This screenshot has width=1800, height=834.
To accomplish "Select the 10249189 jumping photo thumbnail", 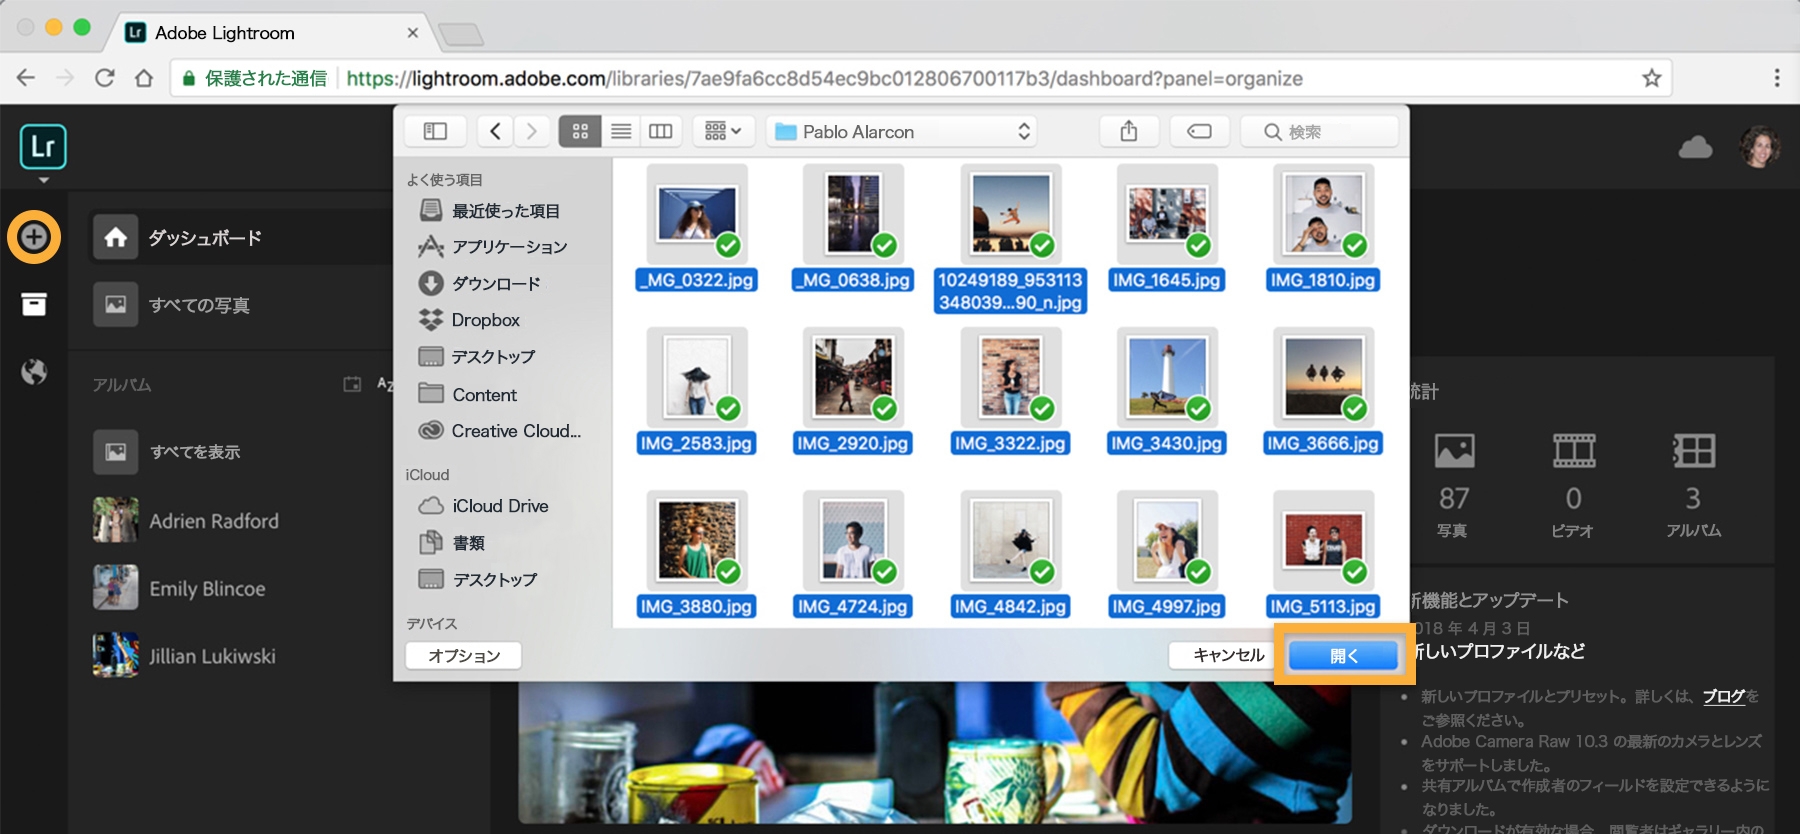I will (1011, 213).
